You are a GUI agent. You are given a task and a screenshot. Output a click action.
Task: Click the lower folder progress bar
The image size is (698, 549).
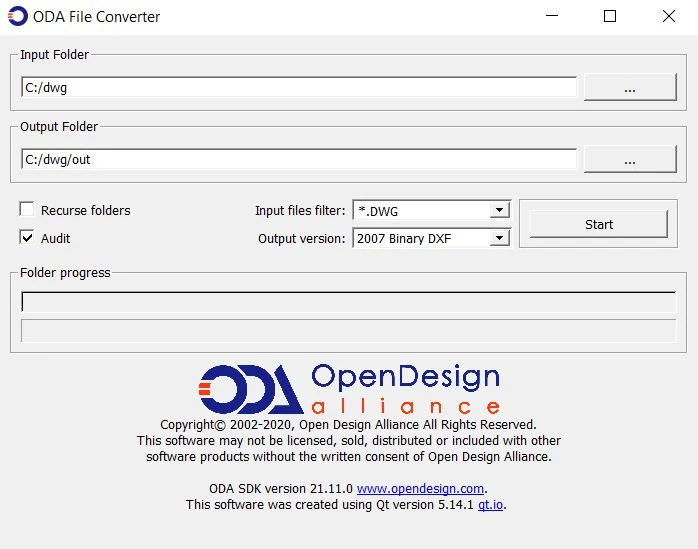point(349,330)
